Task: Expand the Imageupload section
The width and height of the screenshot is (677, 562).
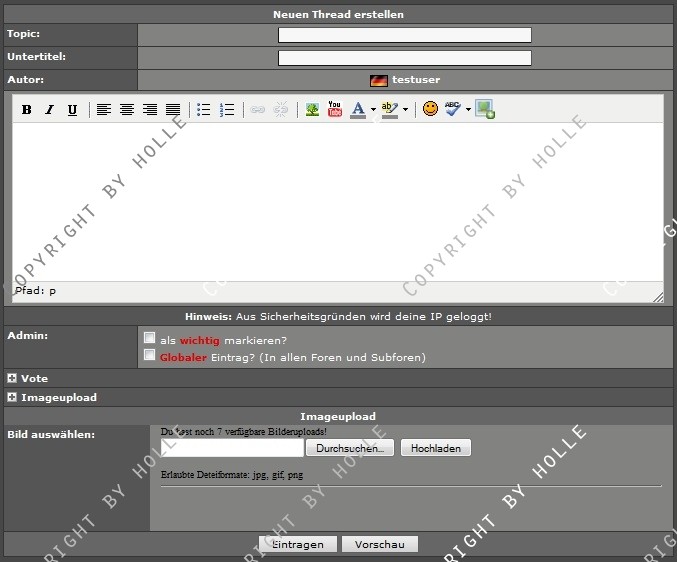Action: pos(12,397)
